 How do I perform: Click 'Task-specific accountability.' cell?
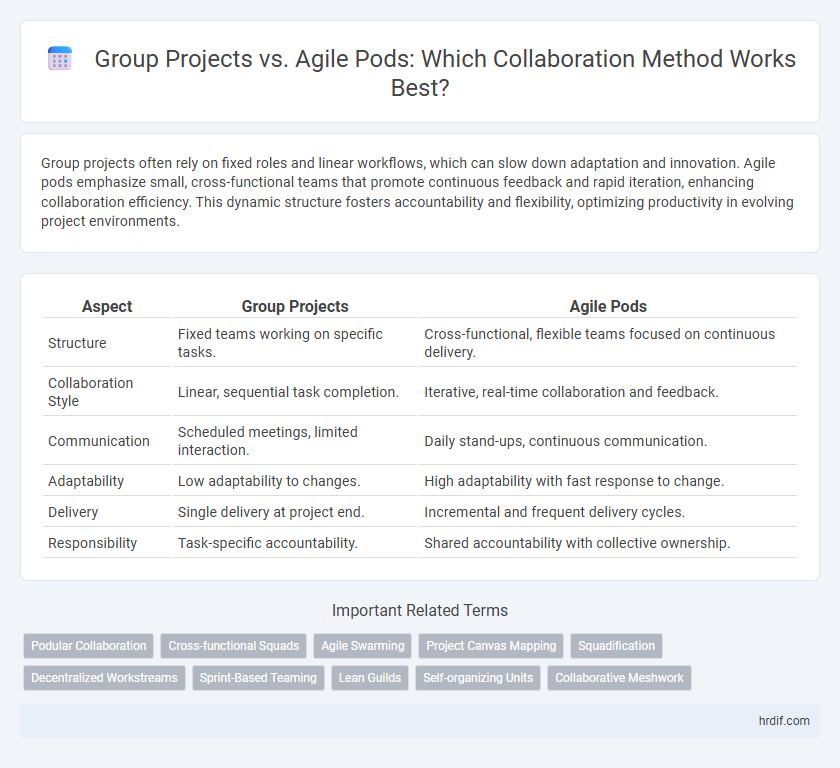295,543
